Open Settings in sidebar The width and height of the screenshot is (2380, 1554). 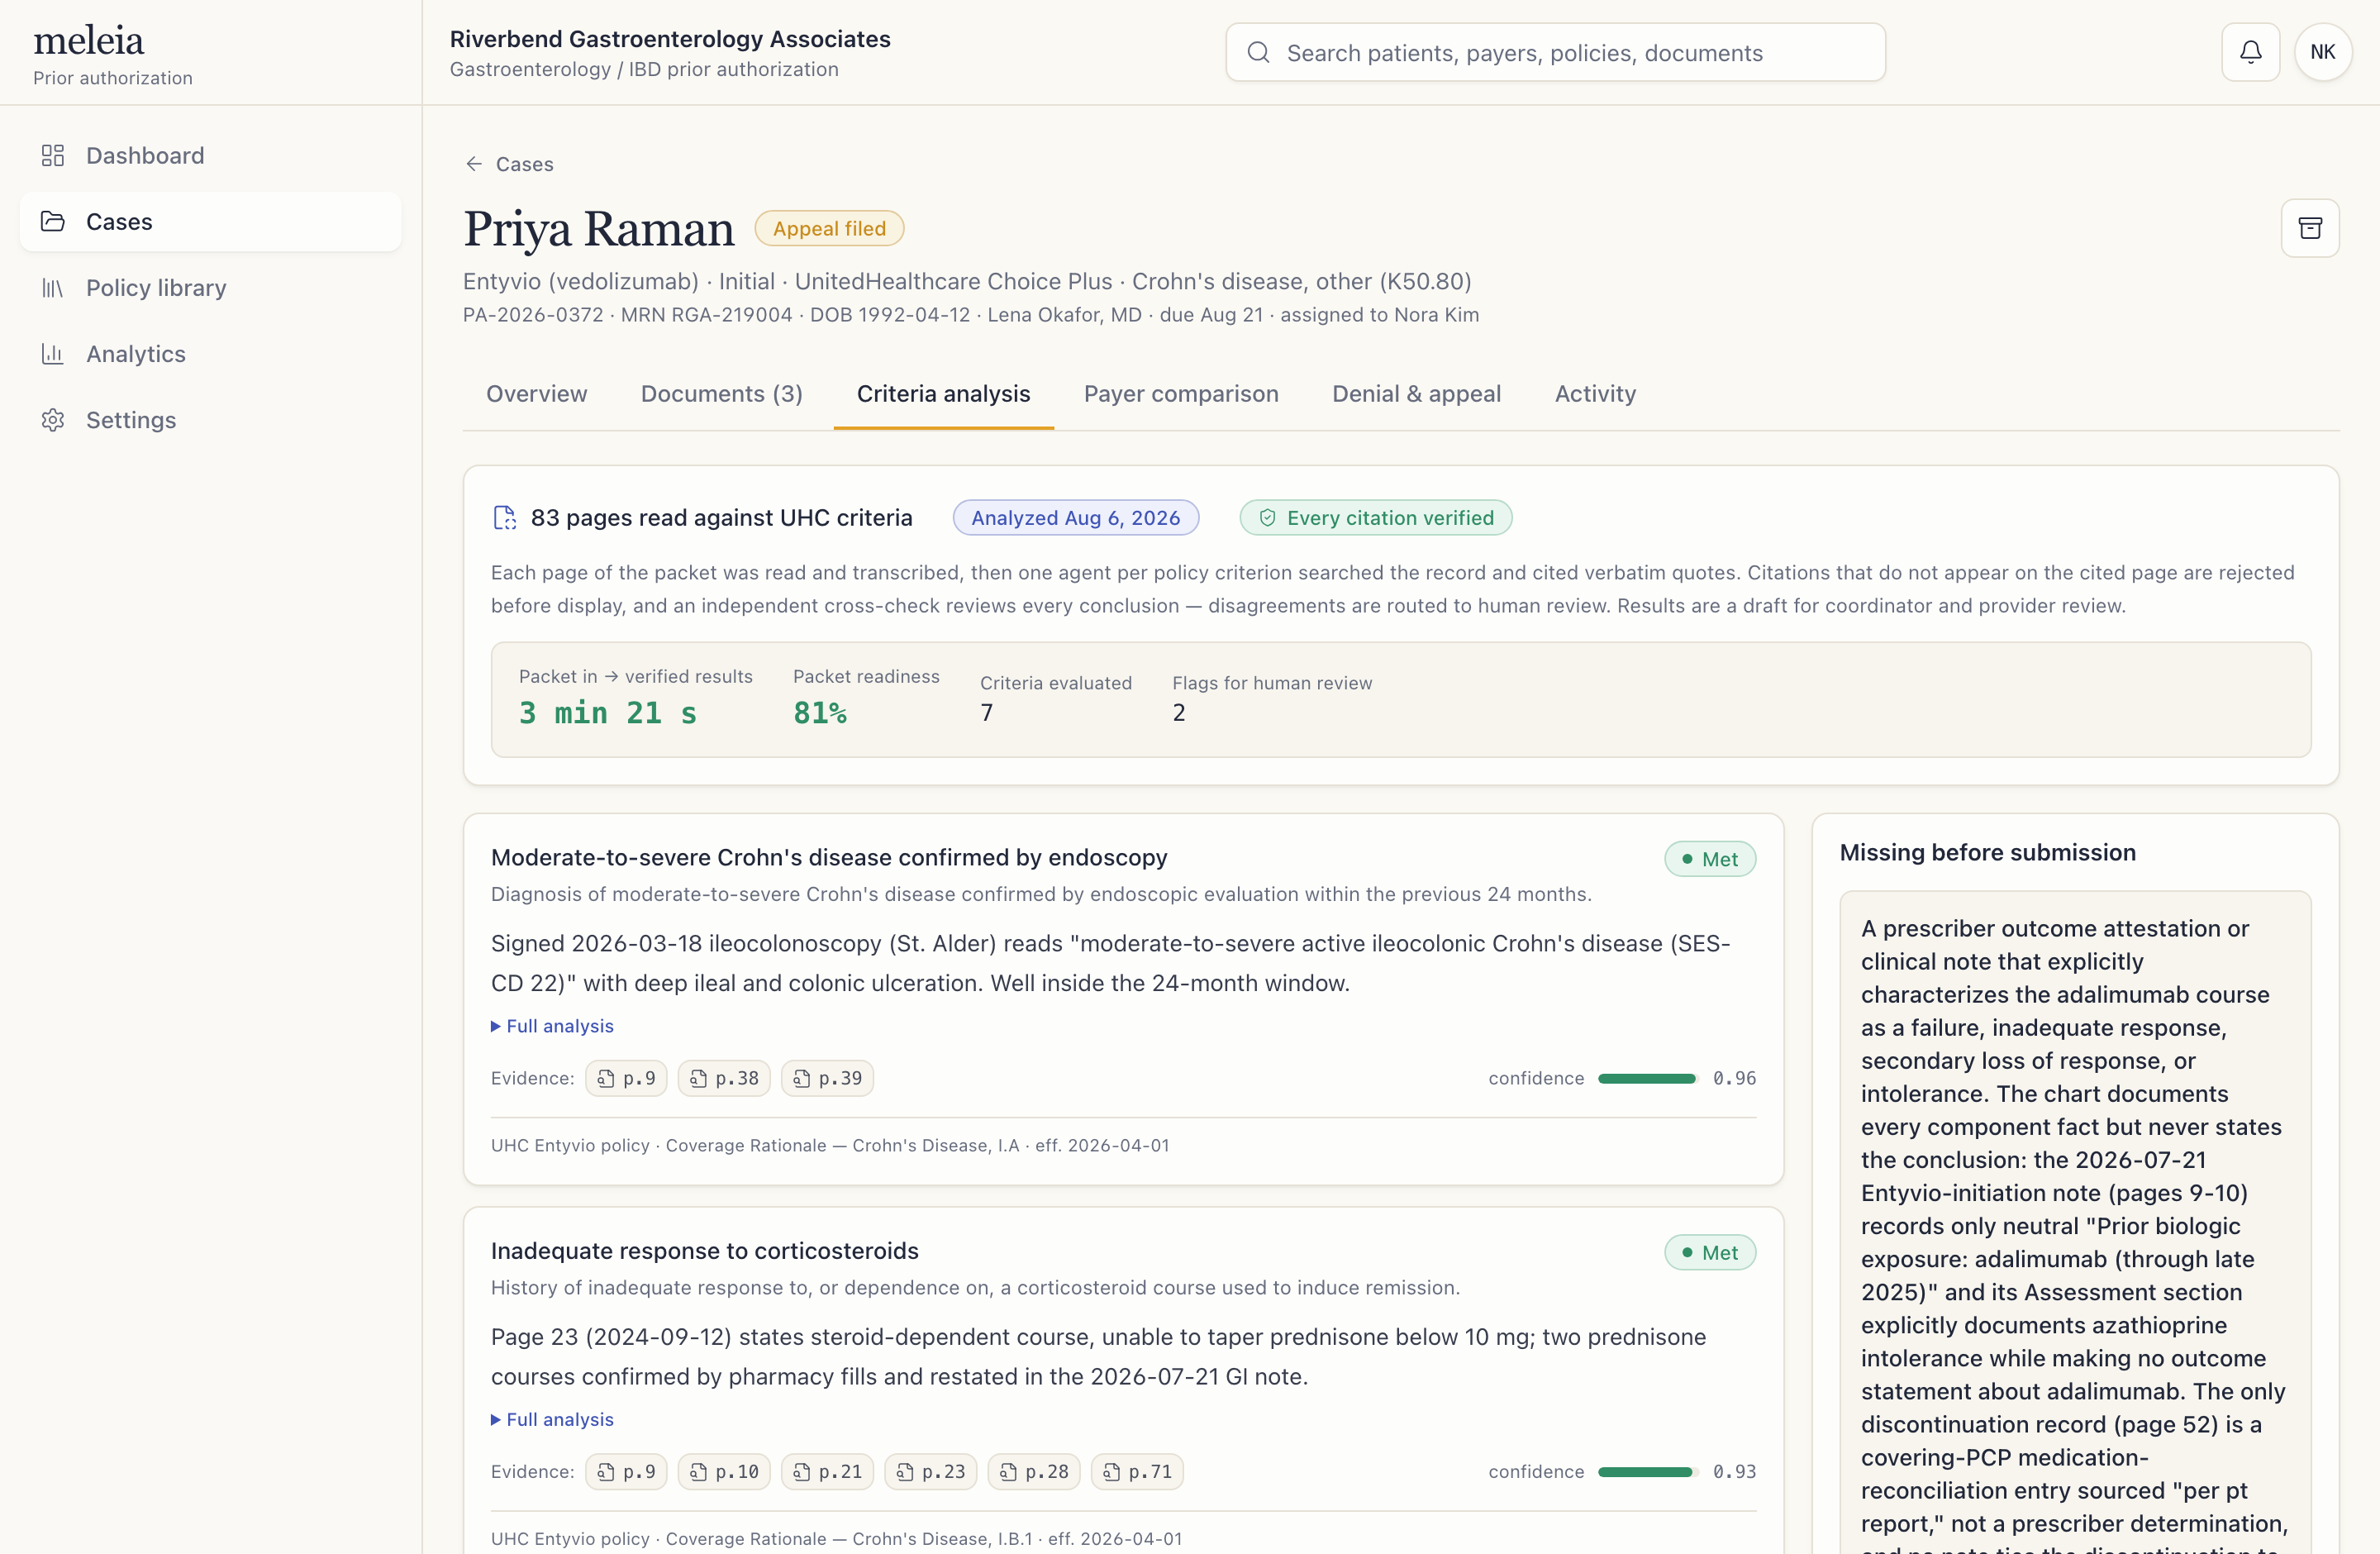211,420
